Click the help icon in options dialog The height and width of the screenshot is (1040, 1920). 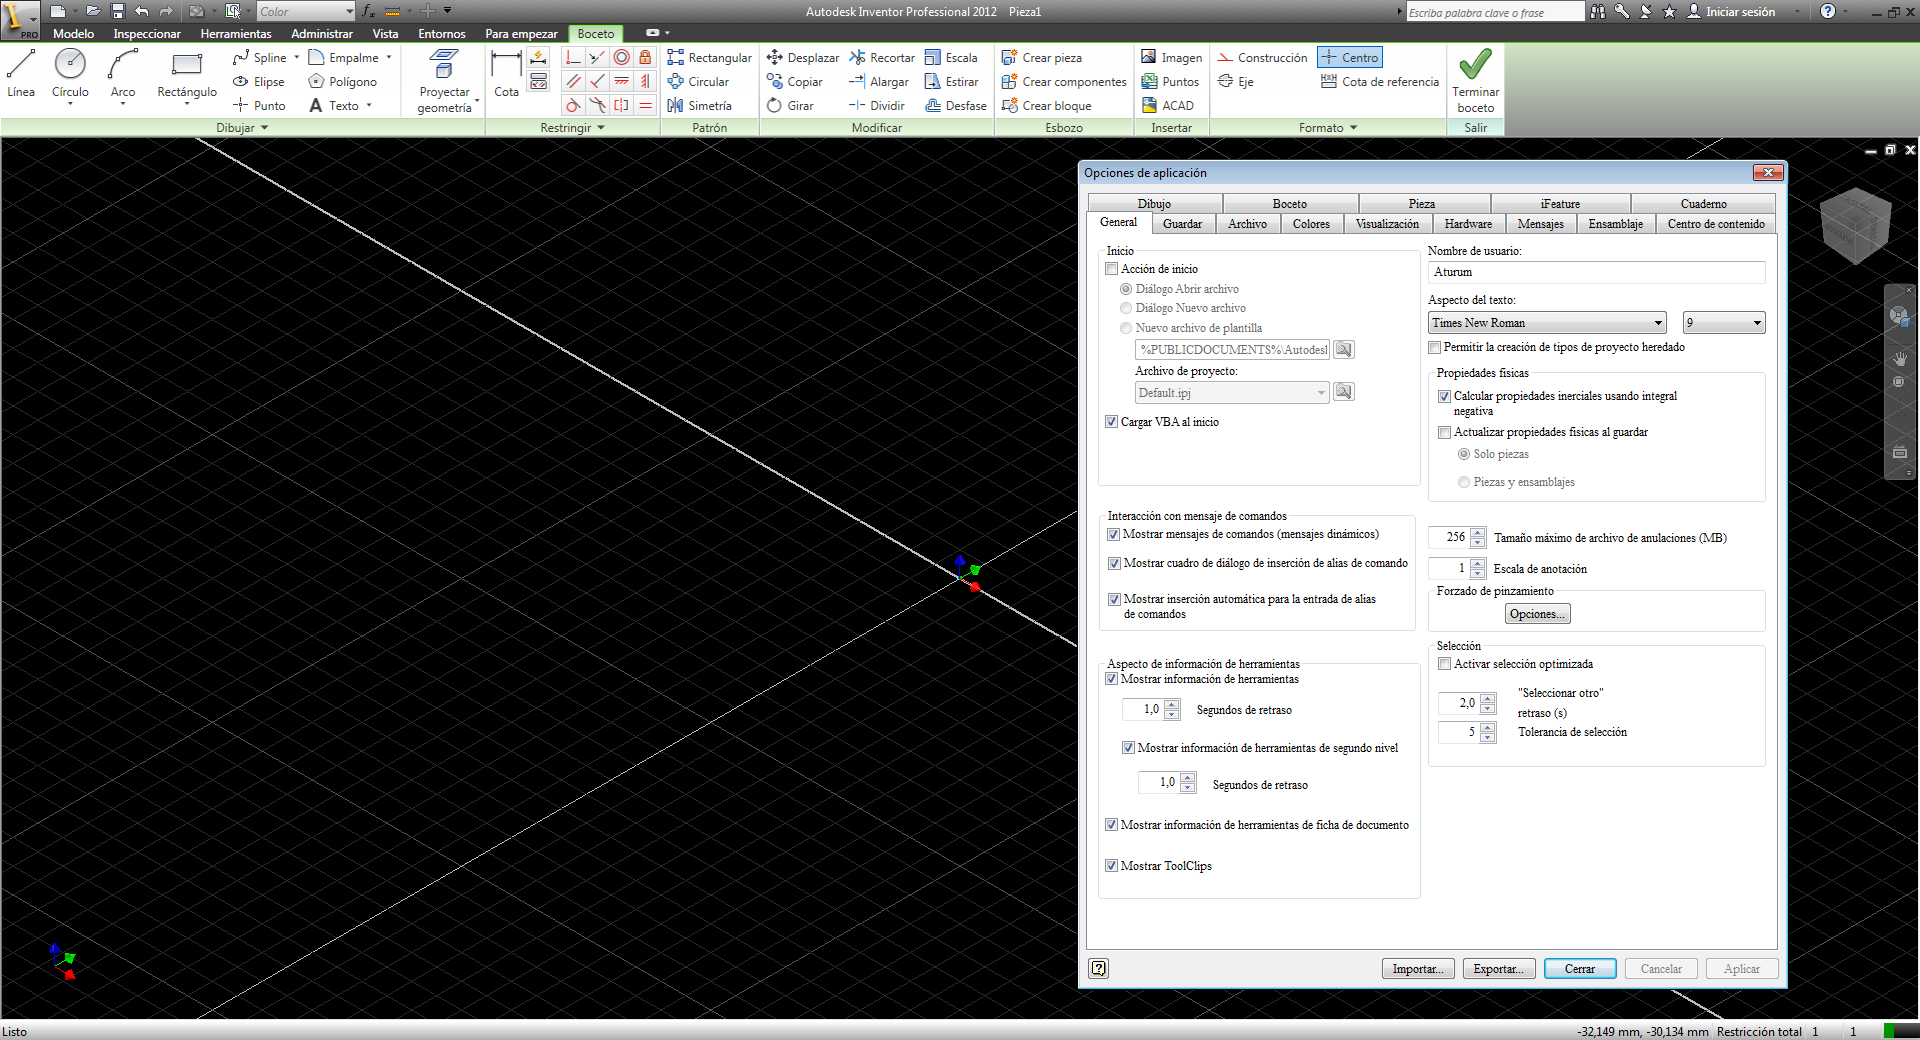(x=1099, y=968)
